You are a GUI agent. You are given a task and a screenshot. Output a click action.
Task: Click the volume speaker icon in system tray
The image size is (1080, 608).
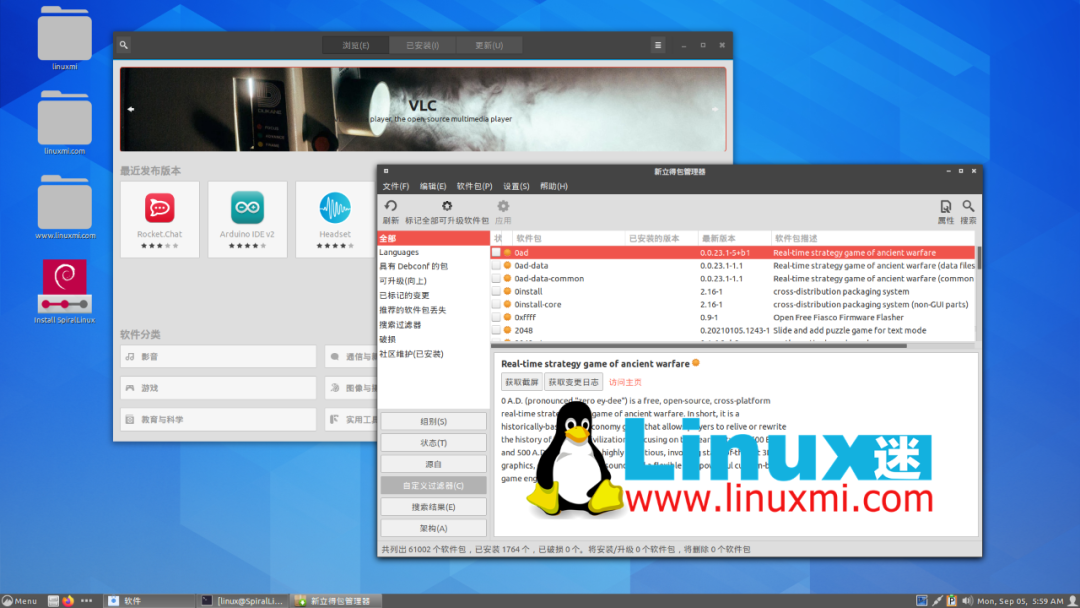pyautogui.click(x=967, y=601)
